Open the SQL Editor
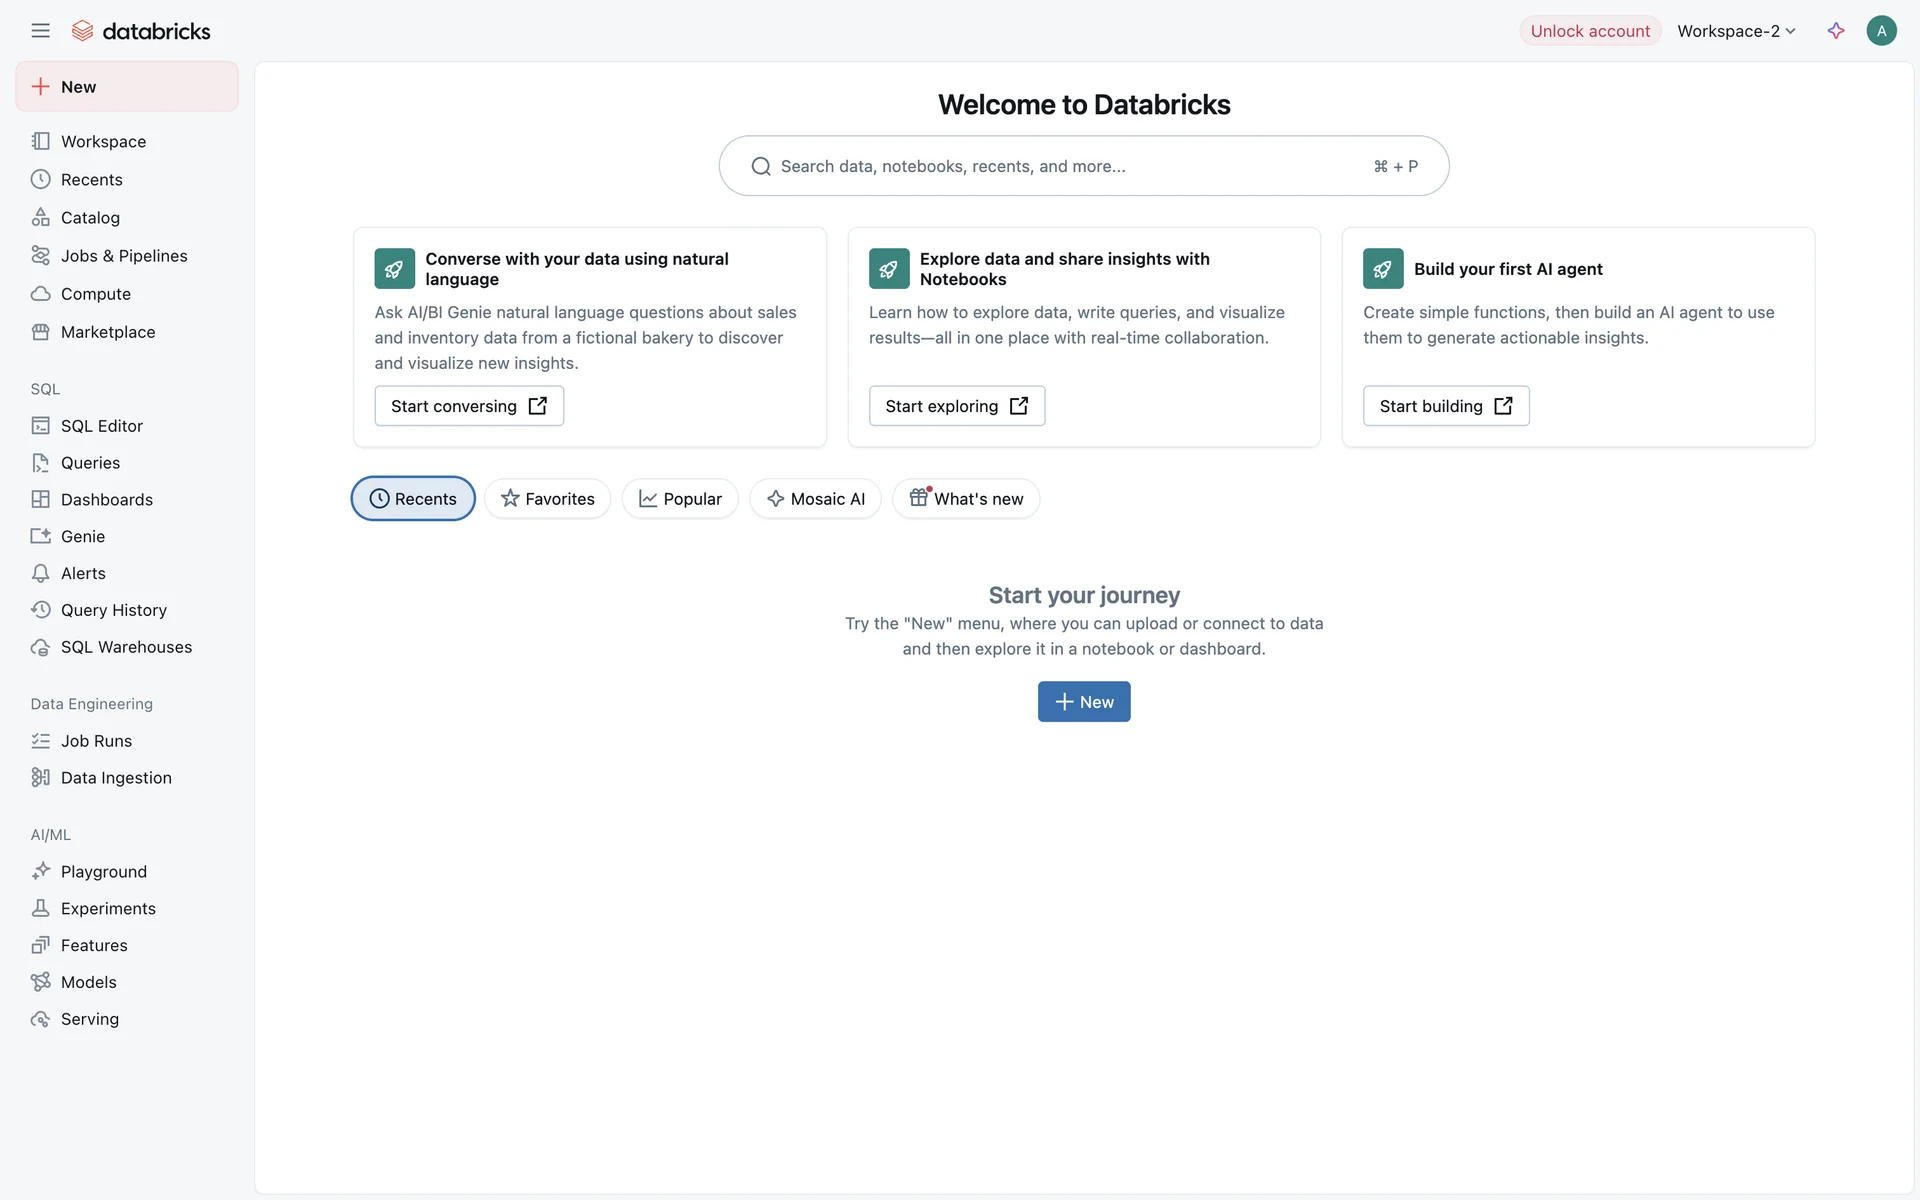 (x=101, y=426)
